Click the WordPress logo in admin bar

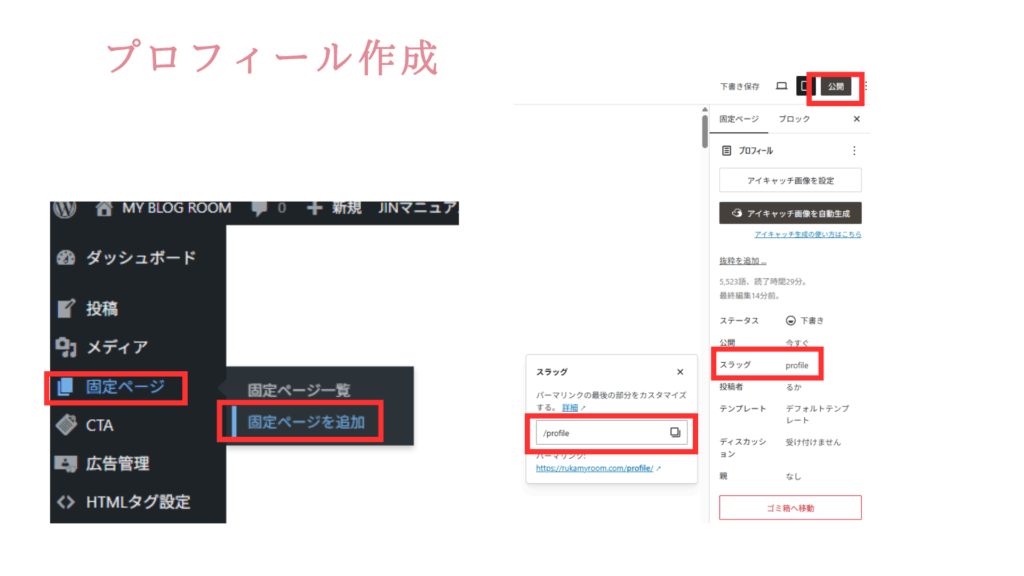pos(65,209)
